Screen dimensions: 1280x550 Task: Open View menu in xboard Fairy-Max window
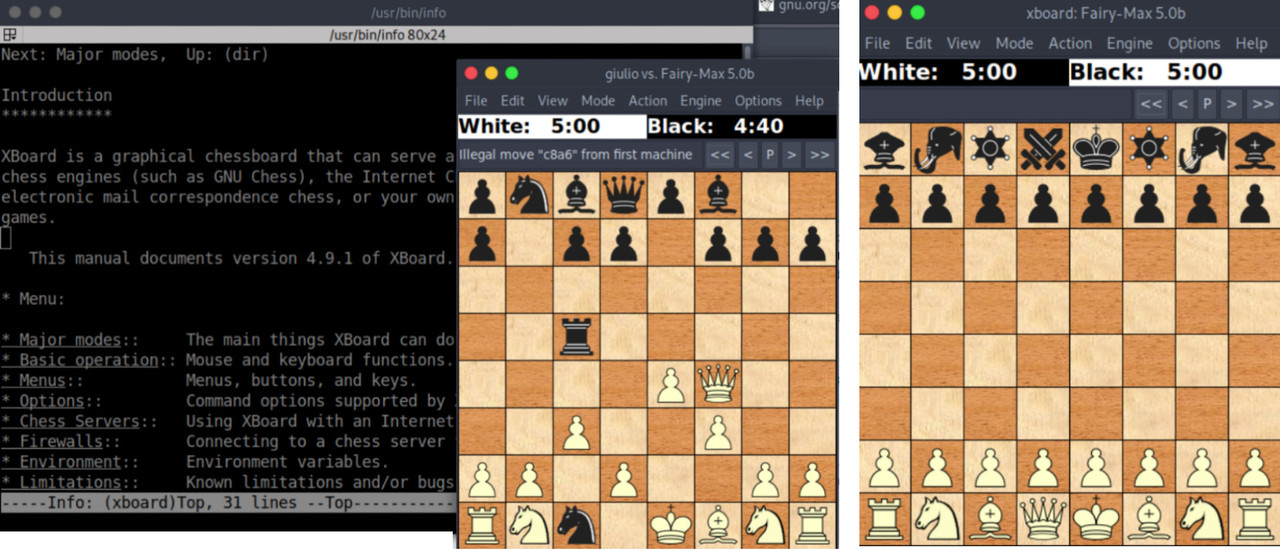[x=963, y=43]
